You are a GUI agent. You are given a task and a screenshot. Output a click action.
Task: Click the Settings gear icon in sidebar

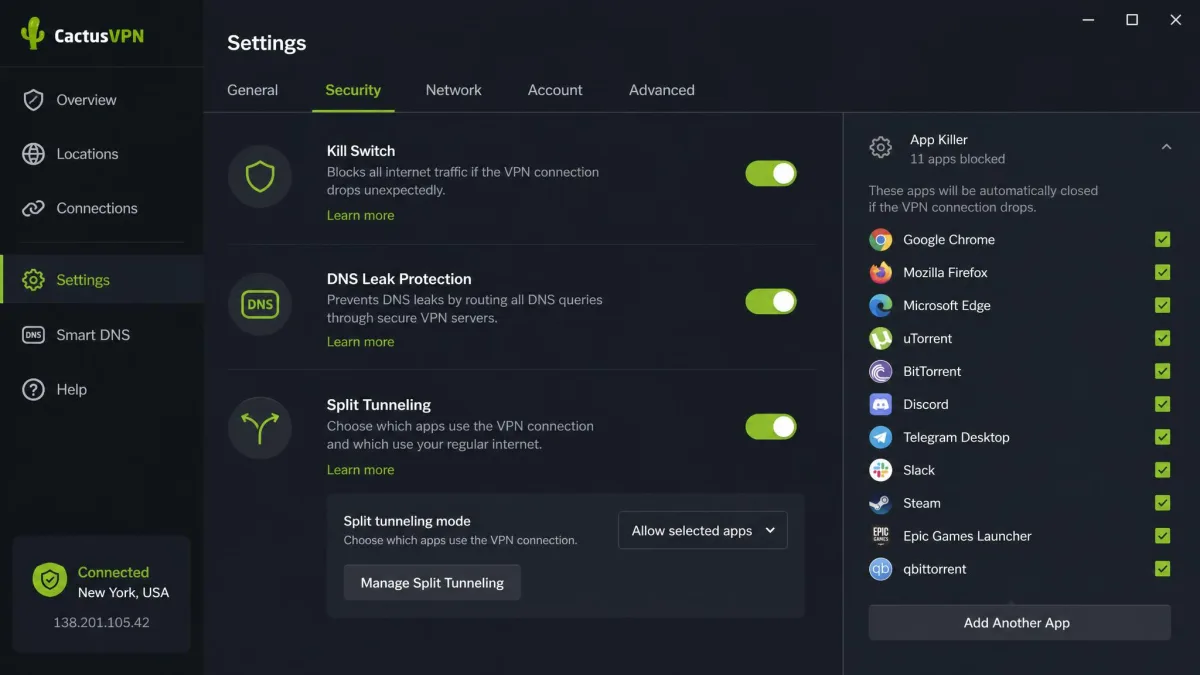coord(33,280)
